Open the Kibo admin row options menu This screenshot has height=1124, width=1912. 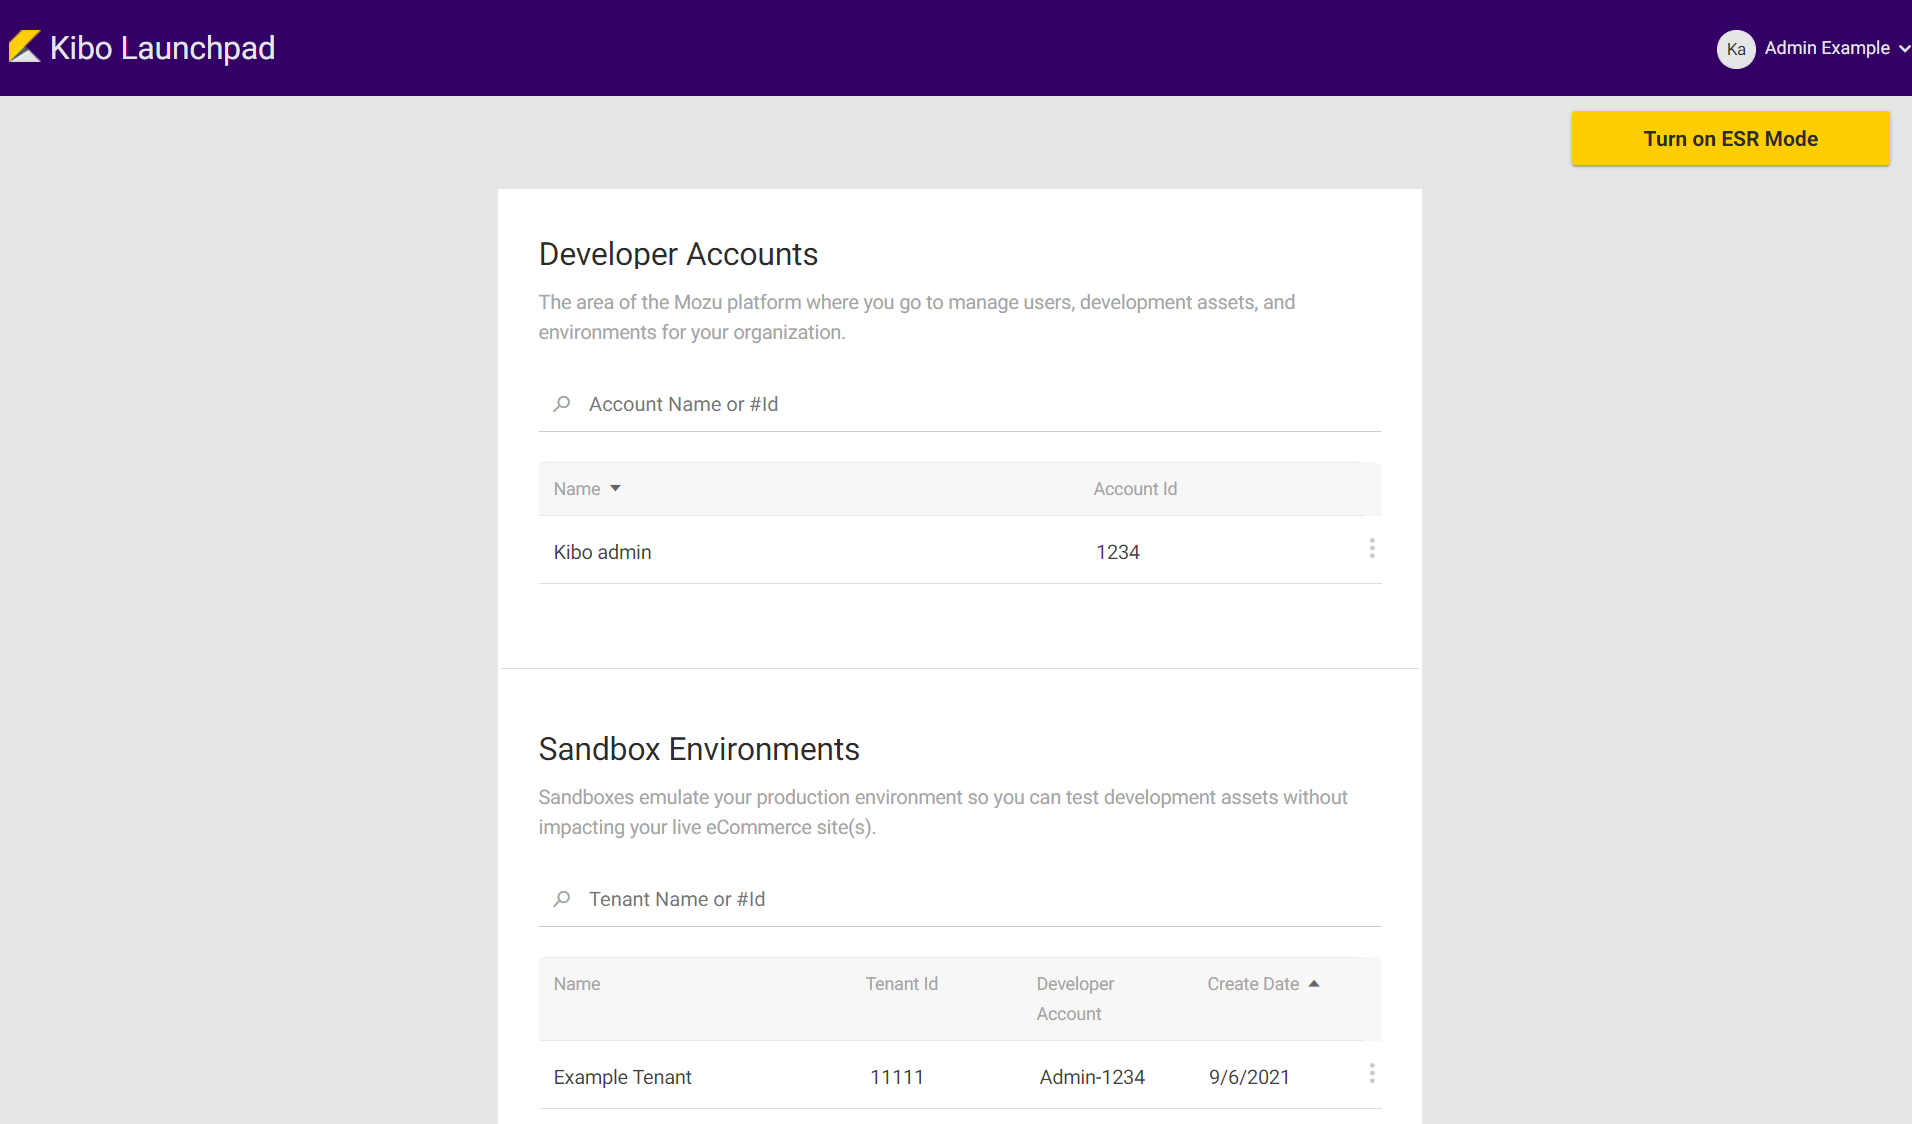1372,548
